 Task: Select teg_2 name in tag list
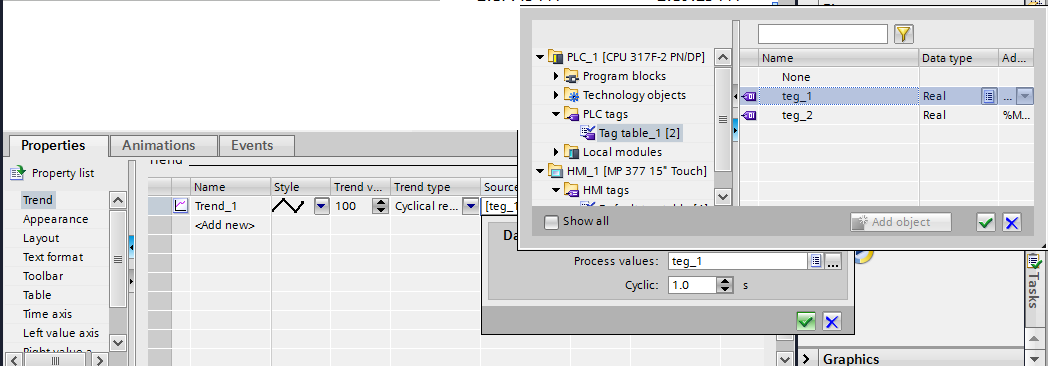[797, 116]
